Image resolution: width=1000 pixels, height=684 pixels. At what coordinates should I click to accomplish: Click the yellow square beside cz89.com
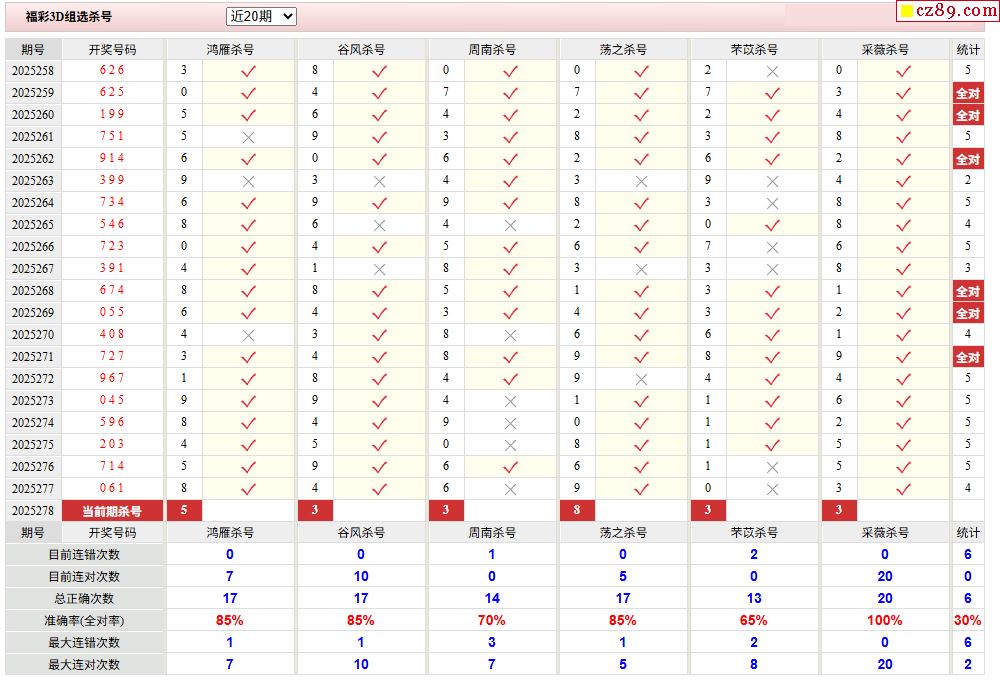[907, 11]
